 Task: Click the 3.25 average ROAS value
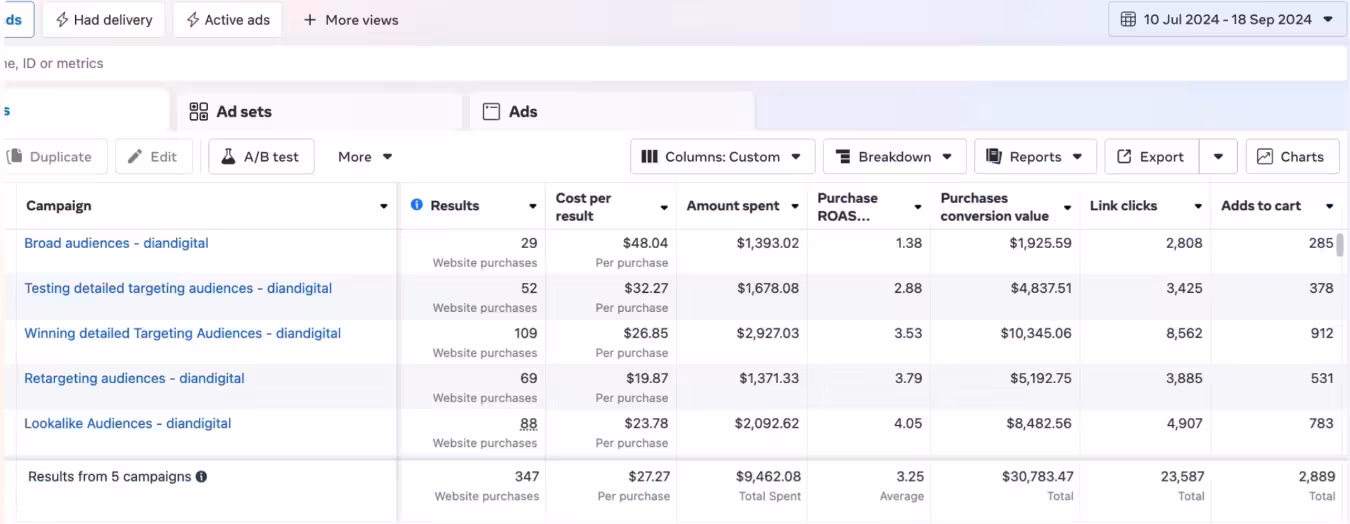(x=910, y=477)
